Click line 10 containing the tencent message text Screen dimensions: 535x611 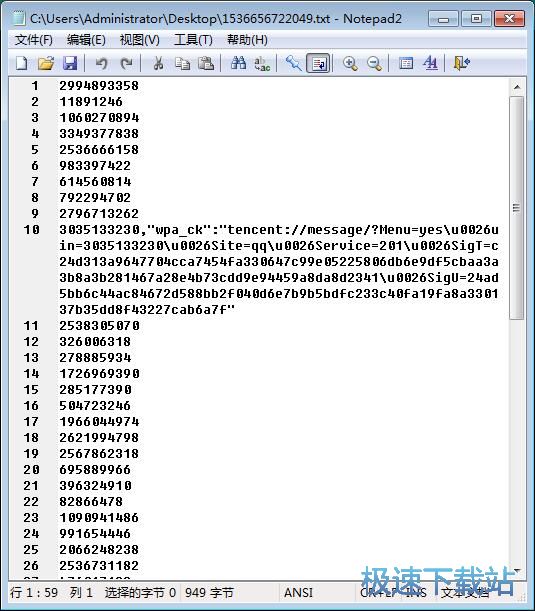pyautogui.click(x=279, y=269)
